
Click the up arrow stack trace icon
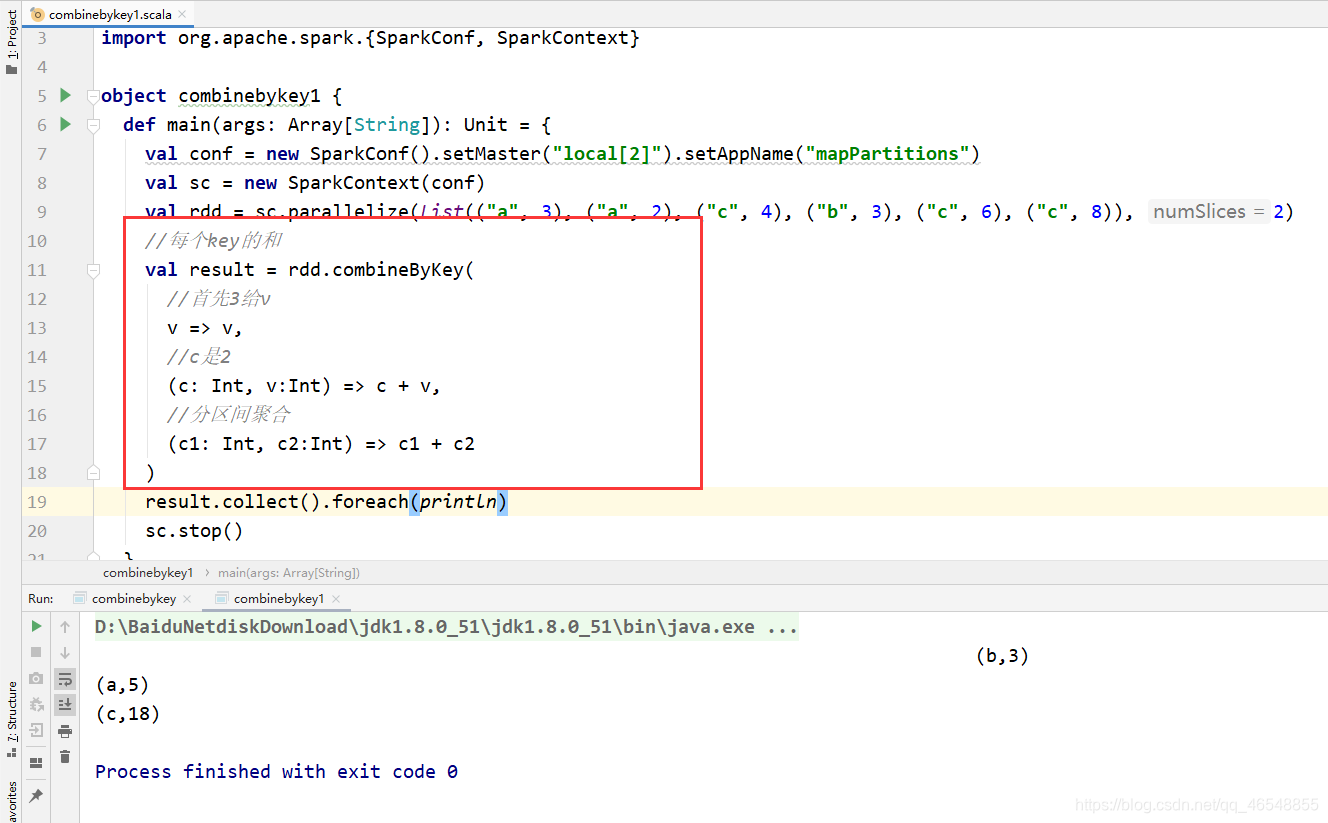65,626
